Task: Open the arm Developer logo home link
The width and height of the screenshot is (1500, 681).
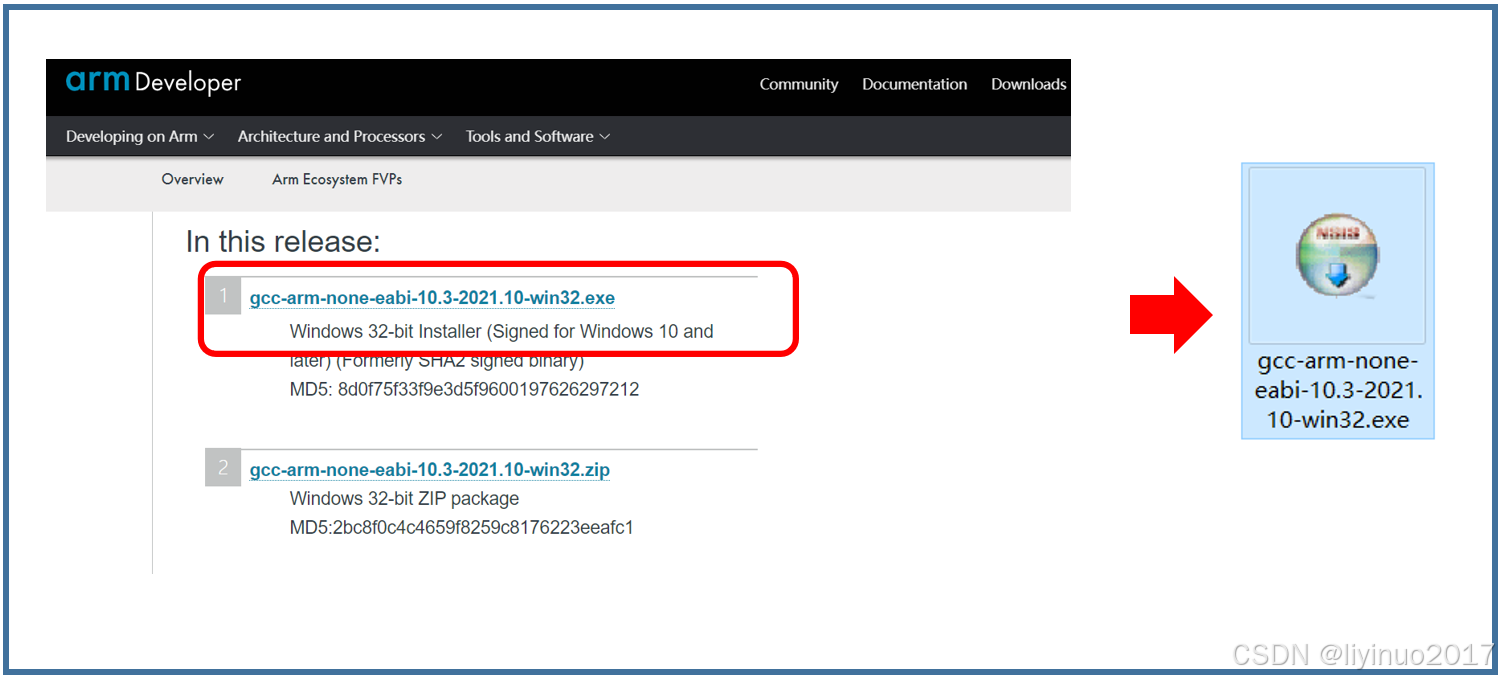Action: coord(153,82)
